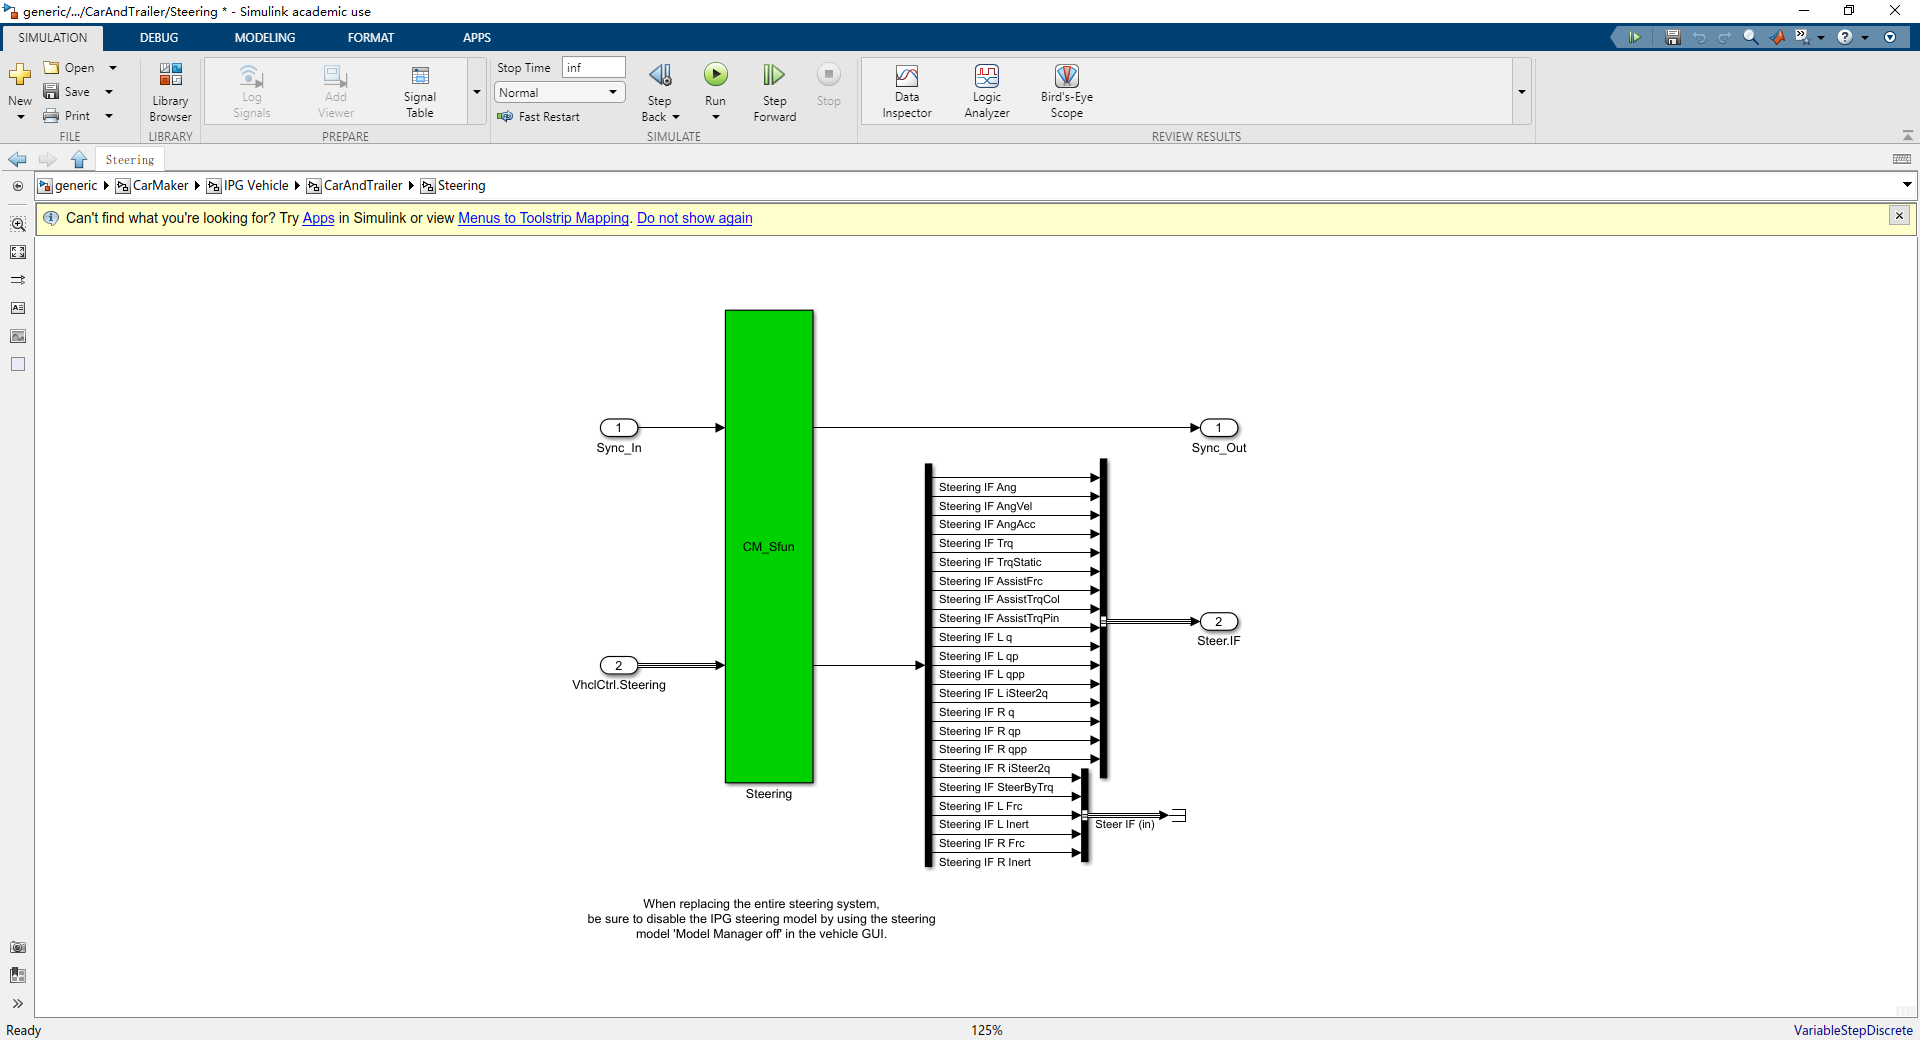Open the Help question mark icon
This screenshot has width=1920, height=1040.
pos(1845,37)
